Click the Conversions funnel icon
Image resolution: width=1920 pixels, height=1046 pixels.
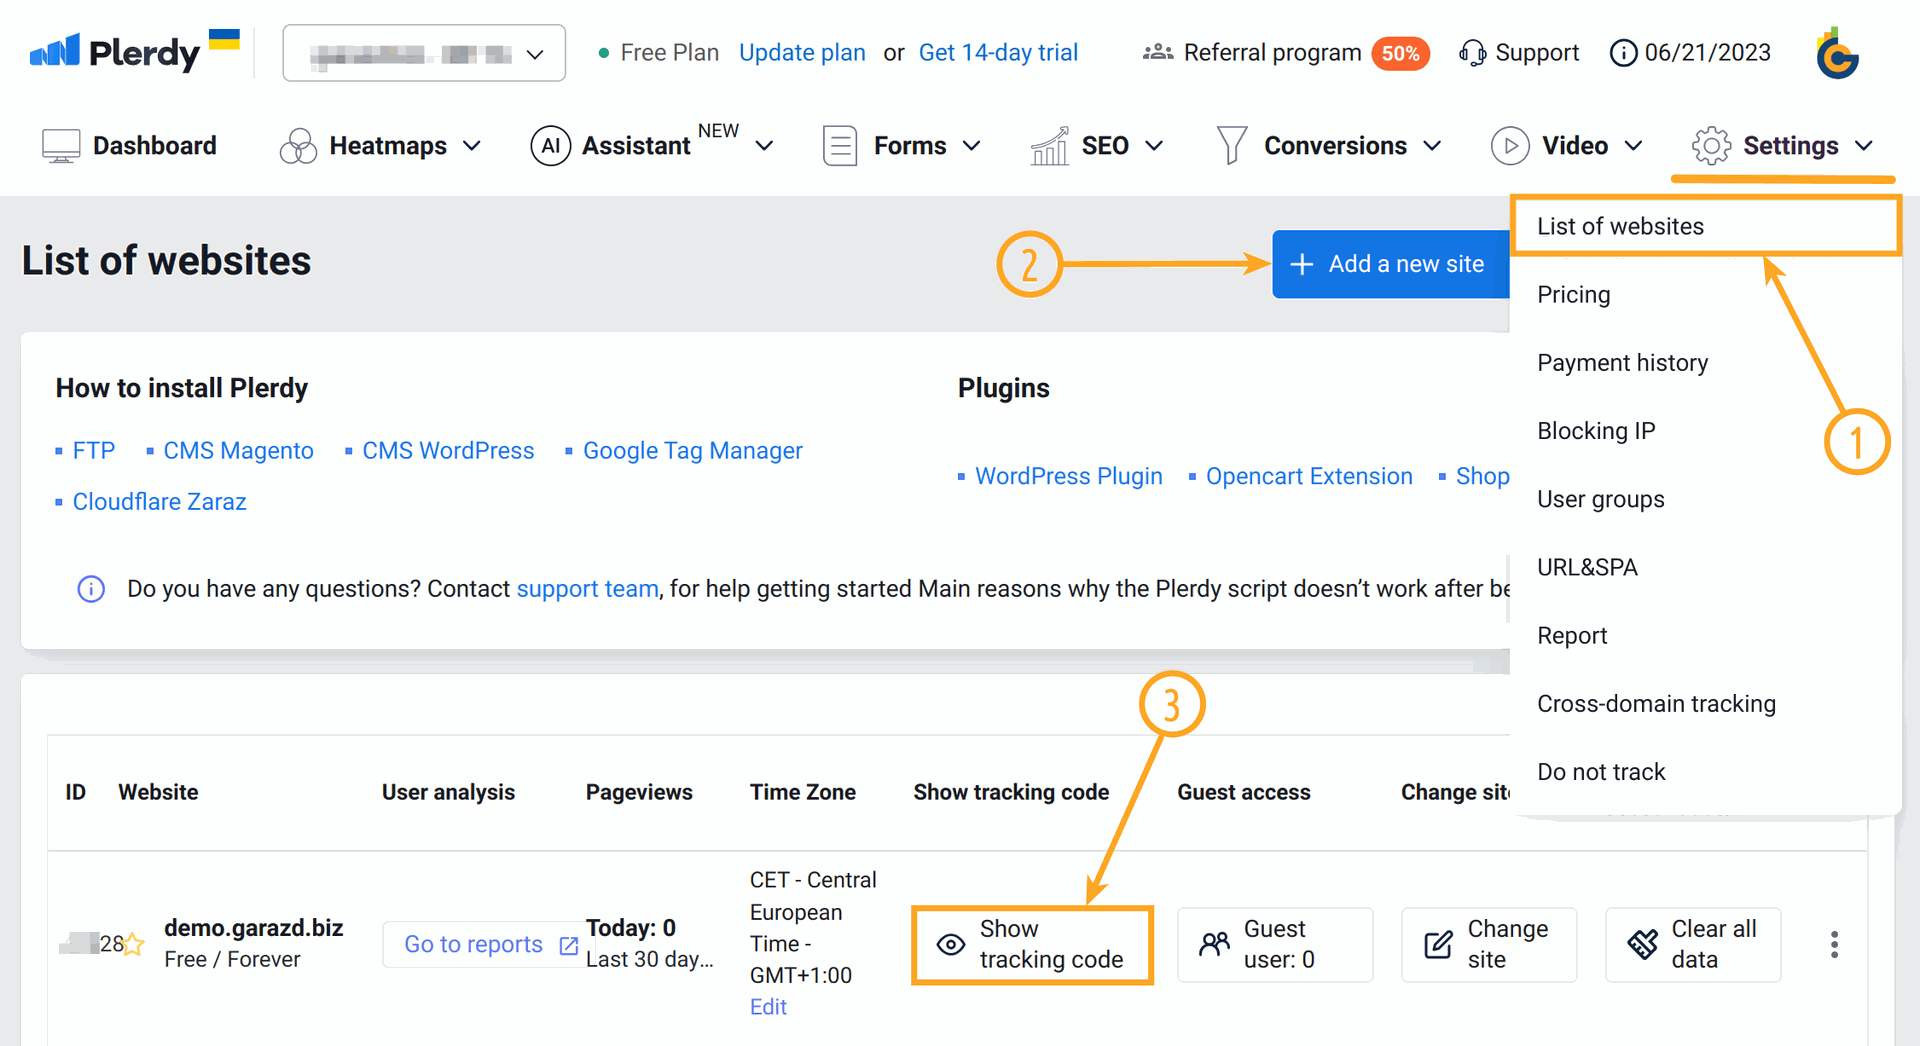[1232, 146]
